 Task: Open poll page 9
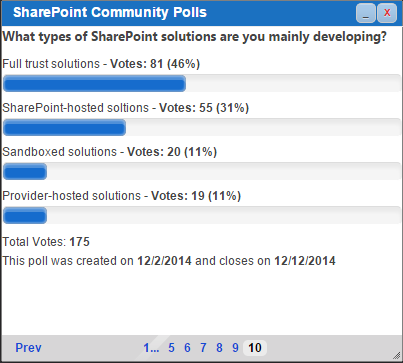coord(235,348)
